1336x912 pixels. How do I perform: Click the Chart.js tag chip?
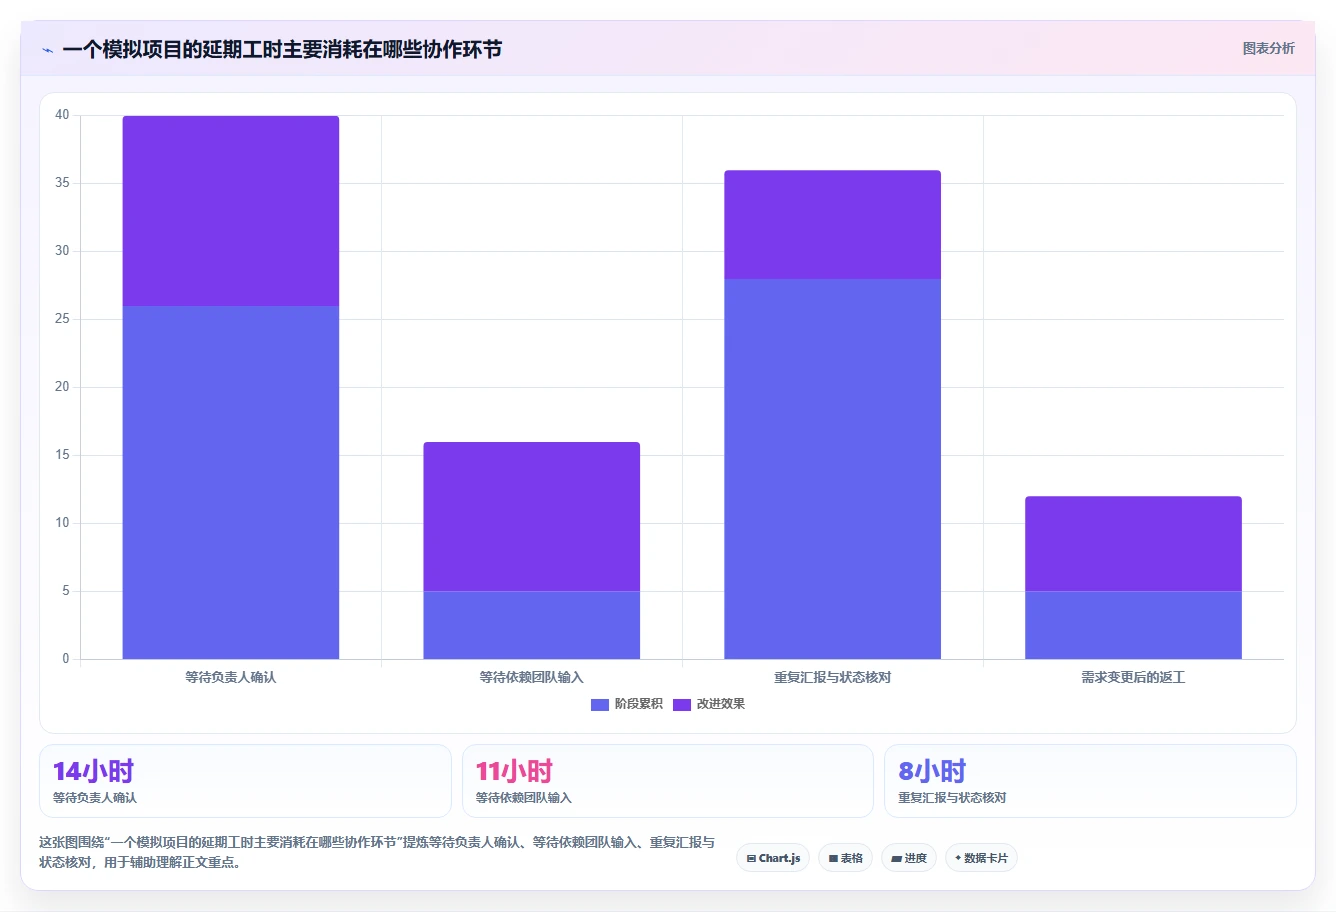pos(773,858)
